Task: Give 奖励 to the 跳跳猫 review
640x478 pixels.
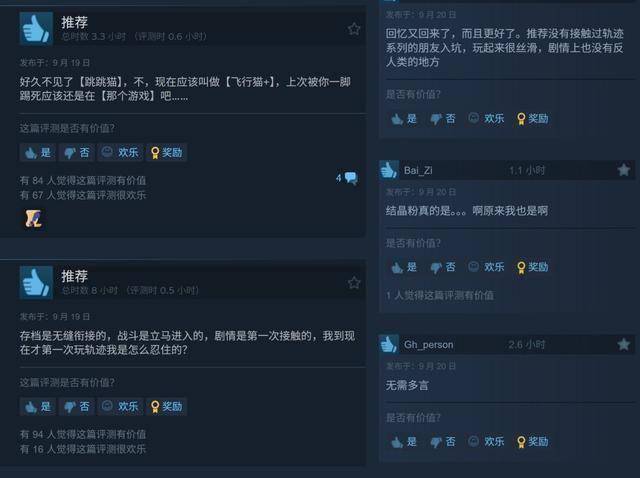Action: click(x=167, y=153)
